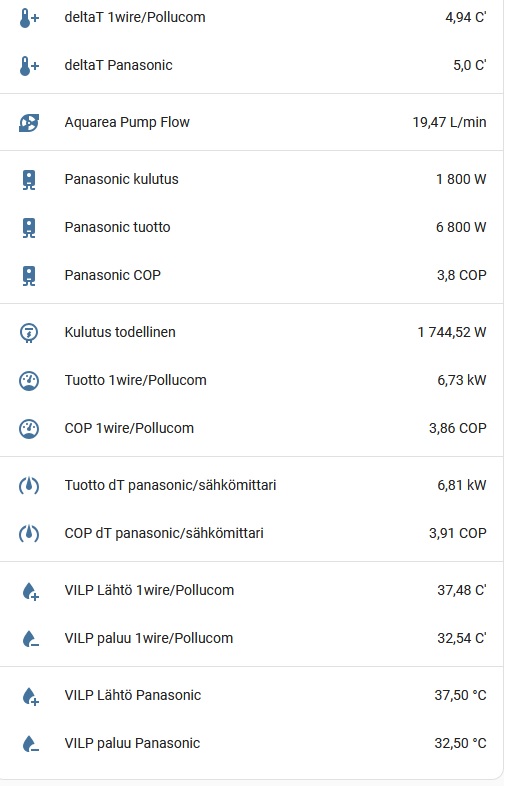The height and width of the screenshot is (786, 518).
Task: Select the VILP paluu 1wire/Pollucom label
Action: pos(148,638)
